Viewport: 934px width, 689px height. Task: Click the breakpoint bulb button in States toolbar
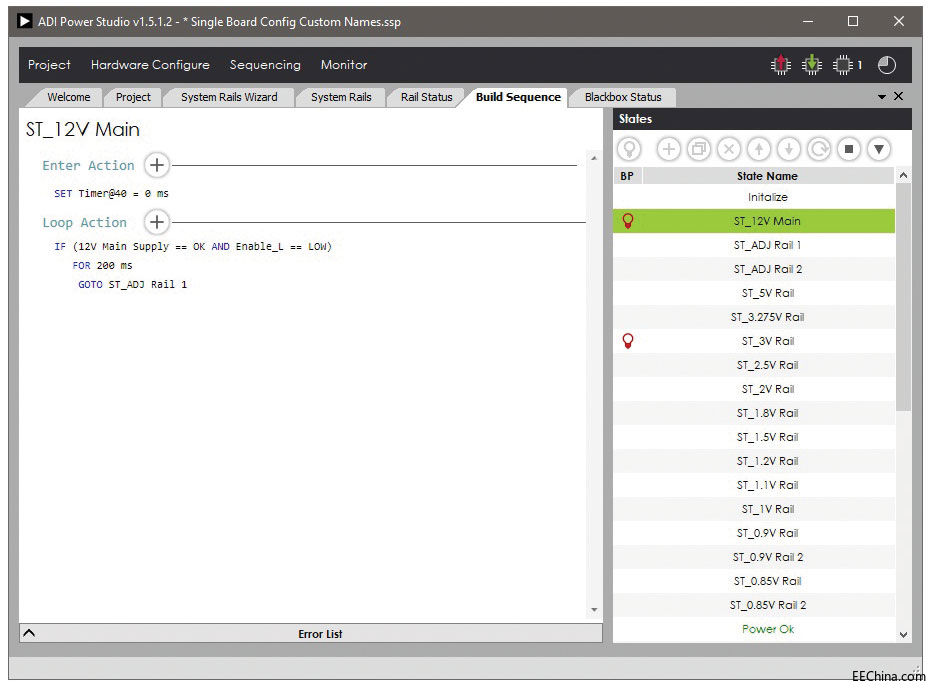click(629, 149)
